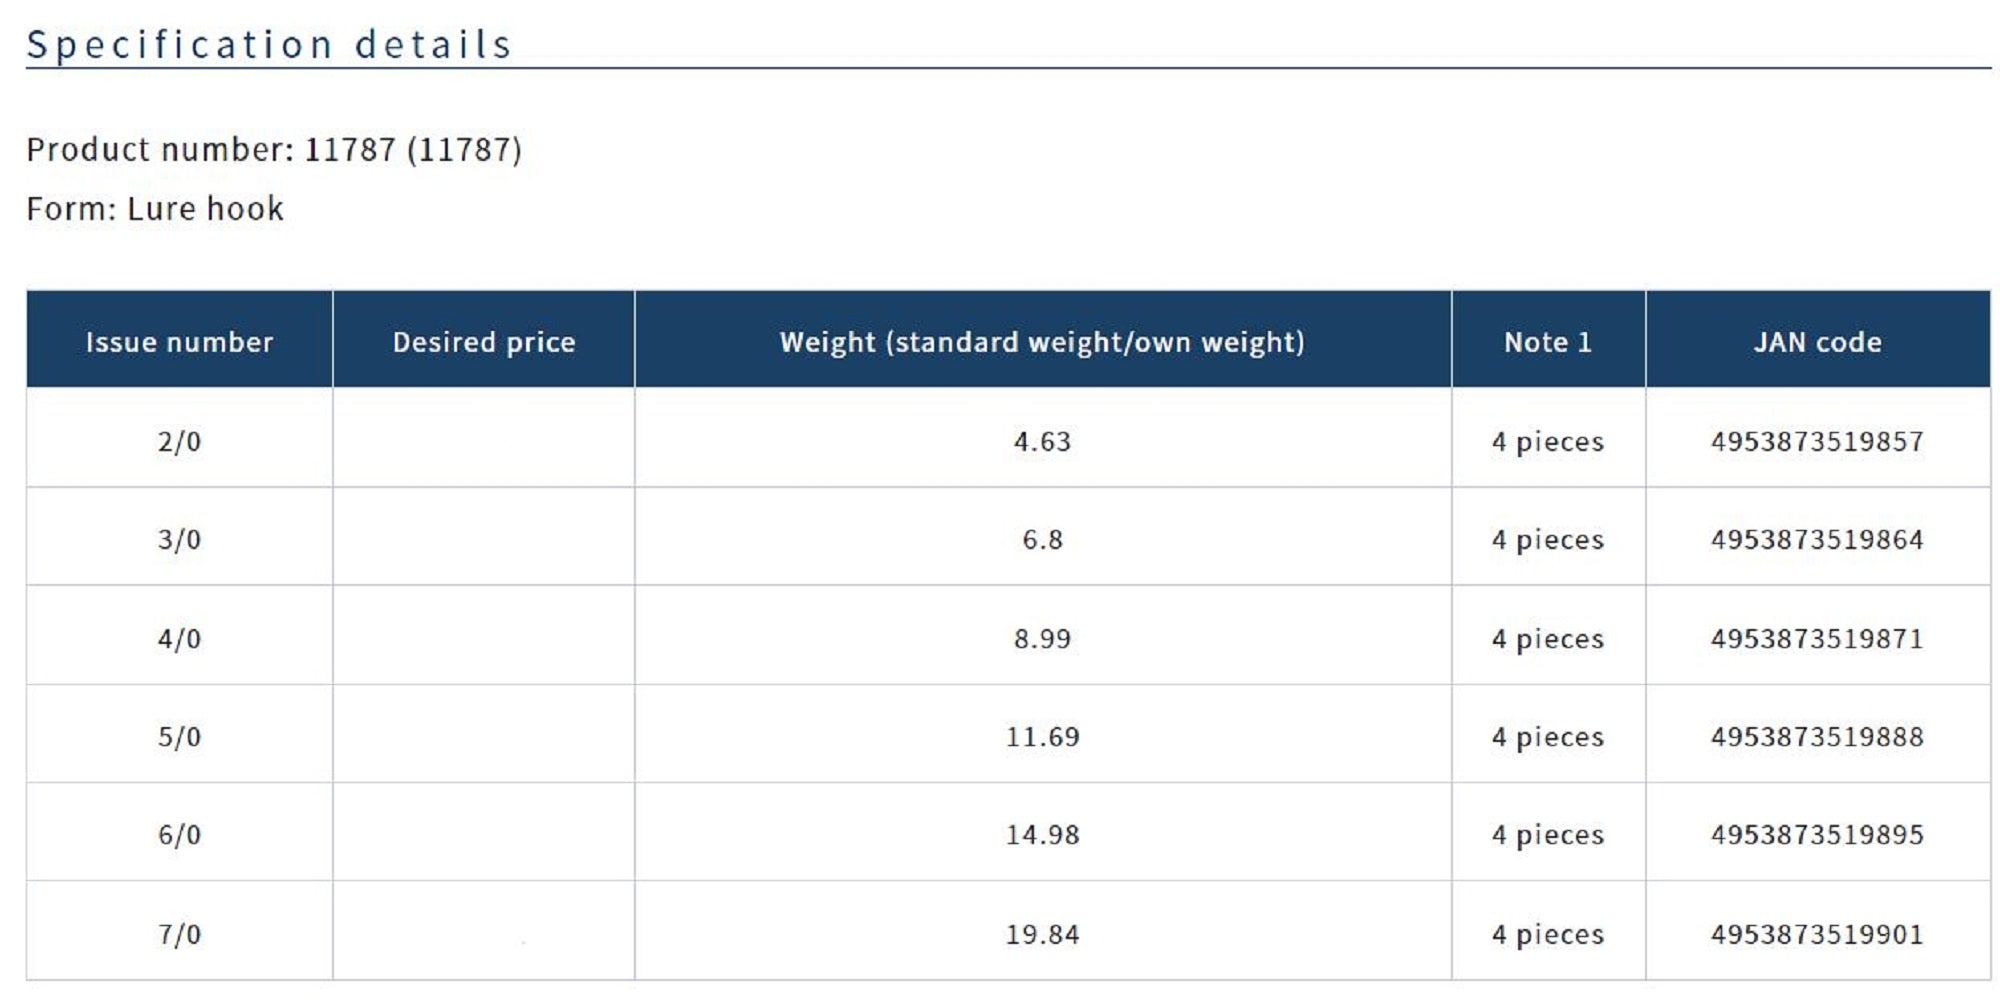Screen dimensions: 2000x1000
Task: Click the 5/0 issue number cell
Action: click(179, 737)
